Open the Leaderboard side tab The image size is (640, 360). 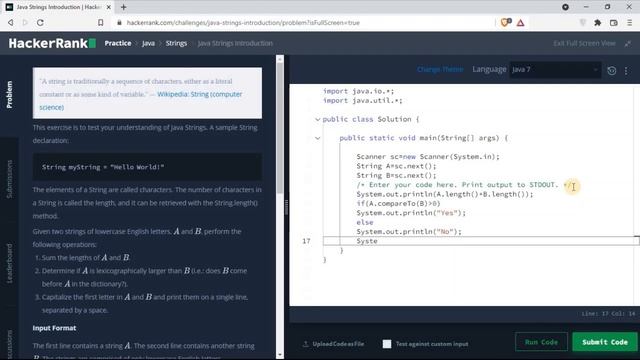[9, 263]
